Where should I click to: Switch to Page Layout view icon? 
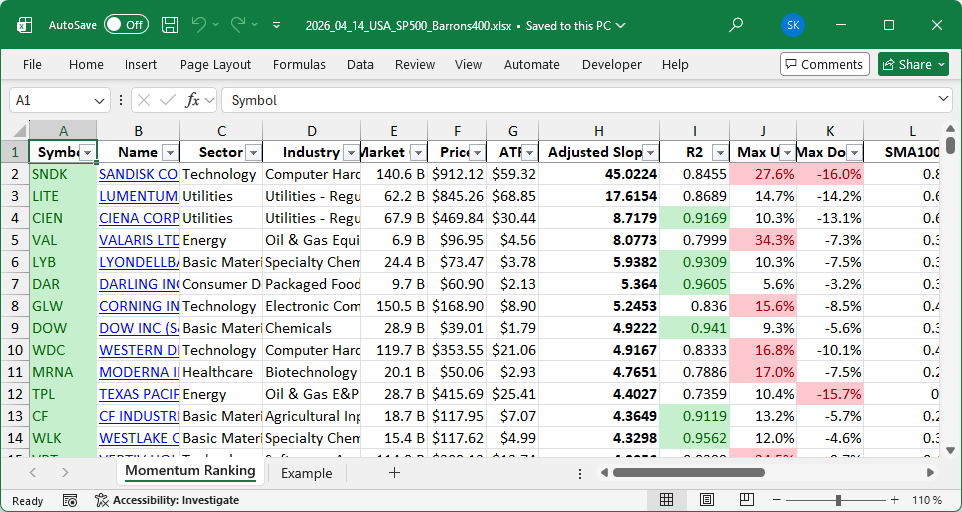707,500
